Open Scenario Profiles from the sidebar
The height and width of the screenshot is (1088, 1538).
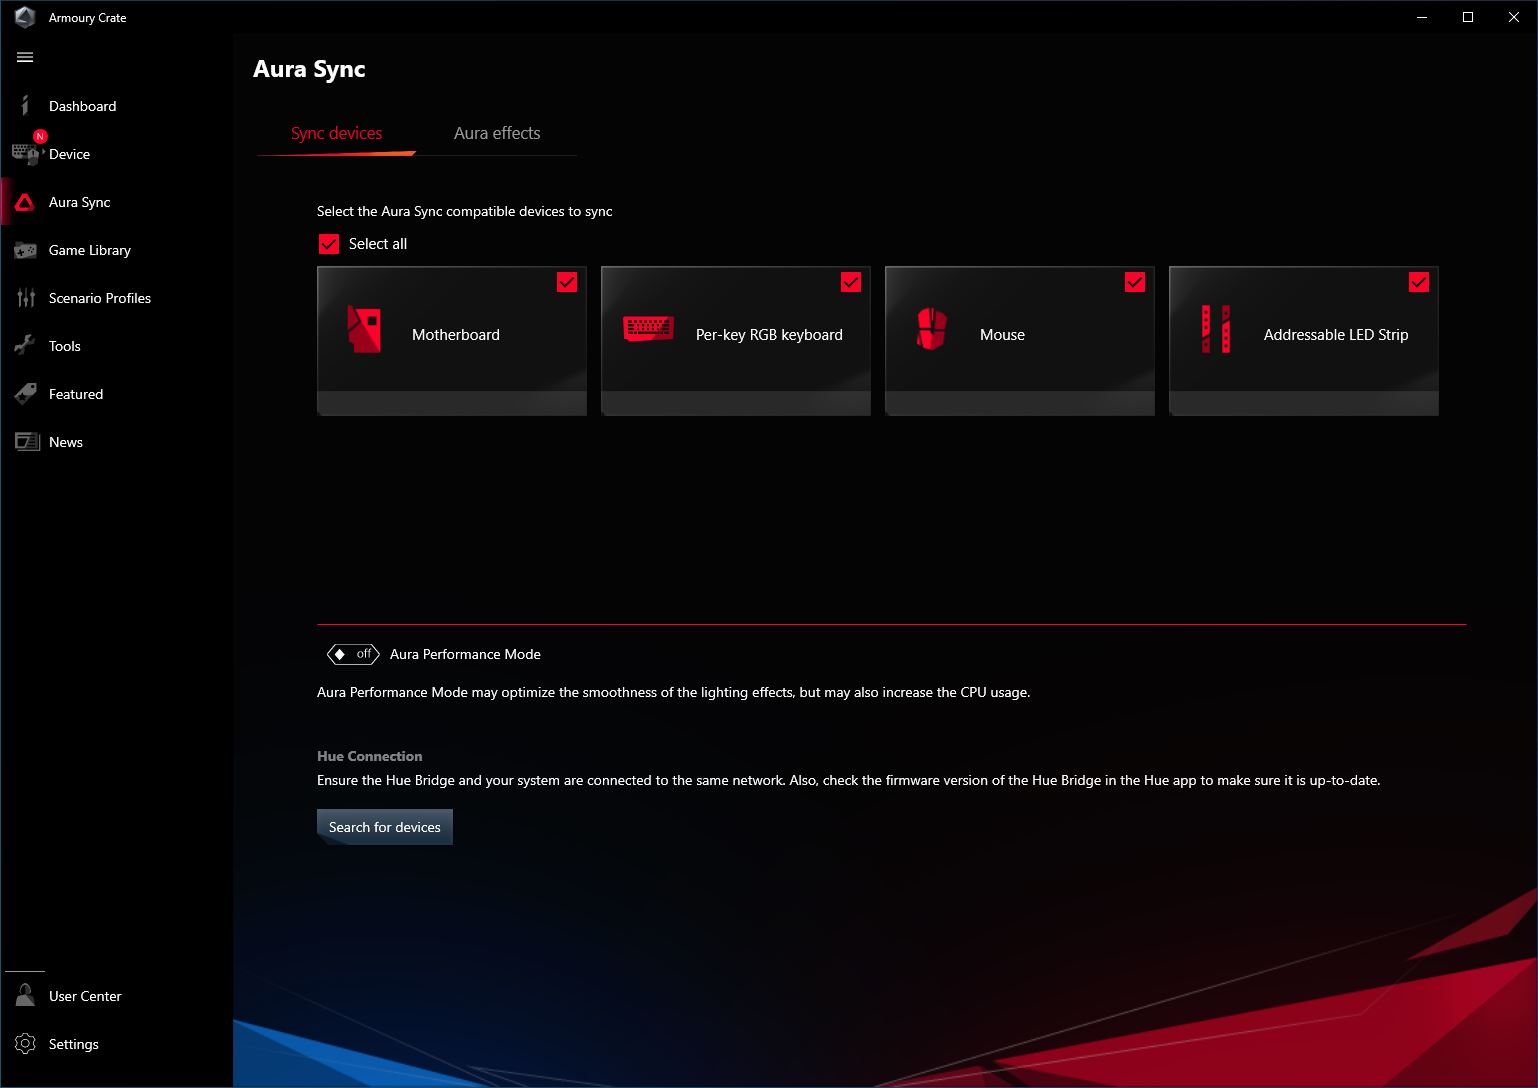pyautogui.click(x=100, y=298)
